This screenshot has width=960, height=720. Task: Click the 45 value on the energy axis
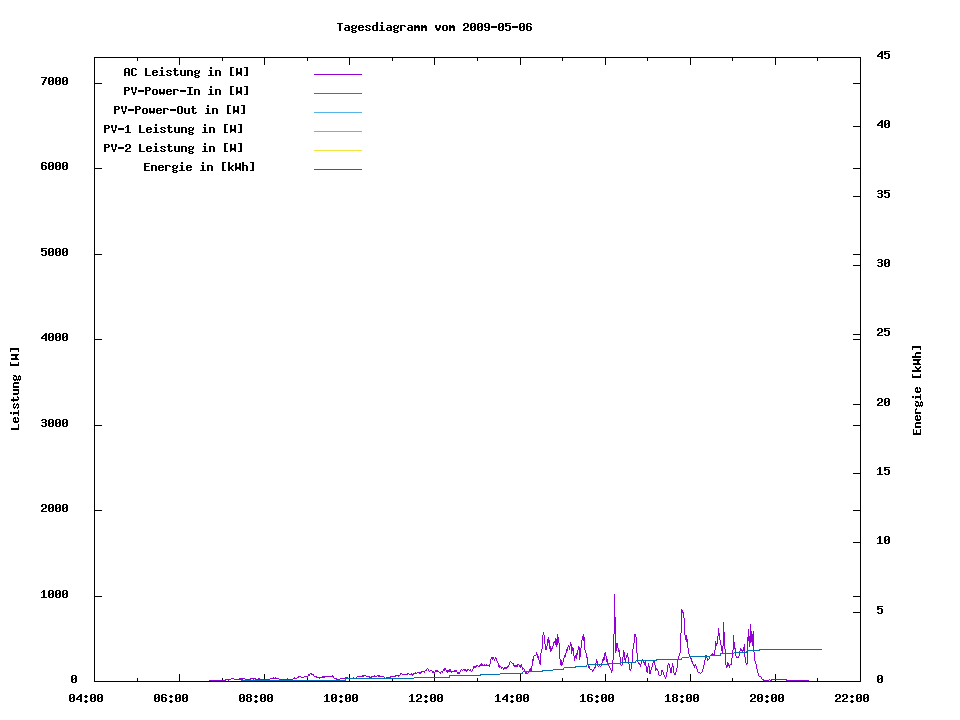[x=883, y=55]
